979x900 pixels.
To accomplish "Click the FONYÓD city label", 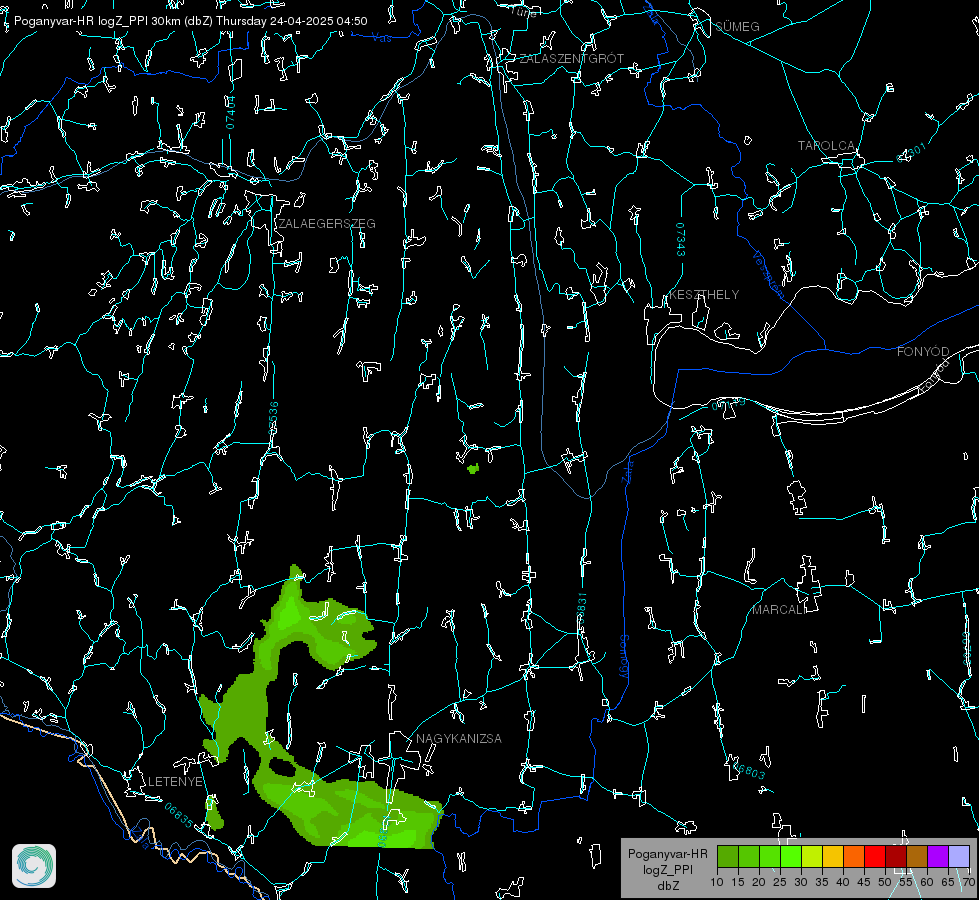I will [x=923, y=352].
